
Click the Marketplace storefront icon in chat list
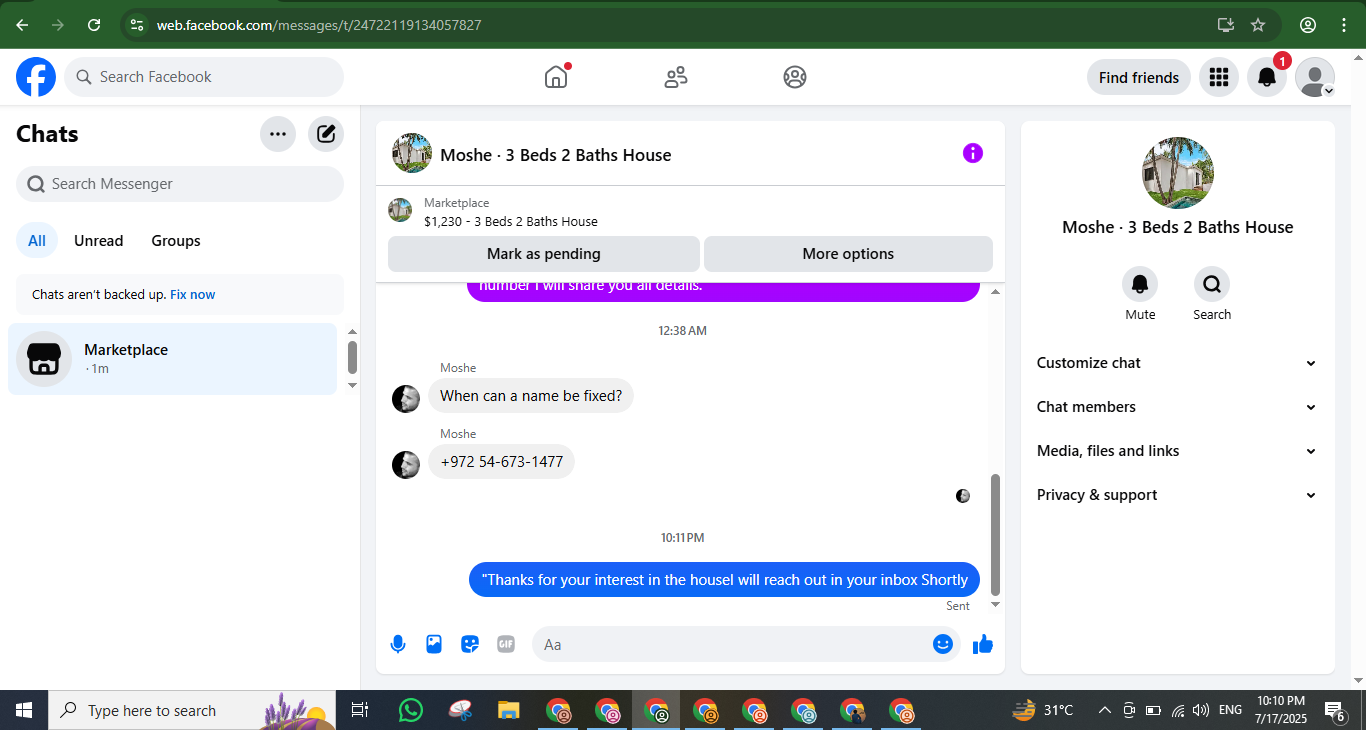click(44, 359)
